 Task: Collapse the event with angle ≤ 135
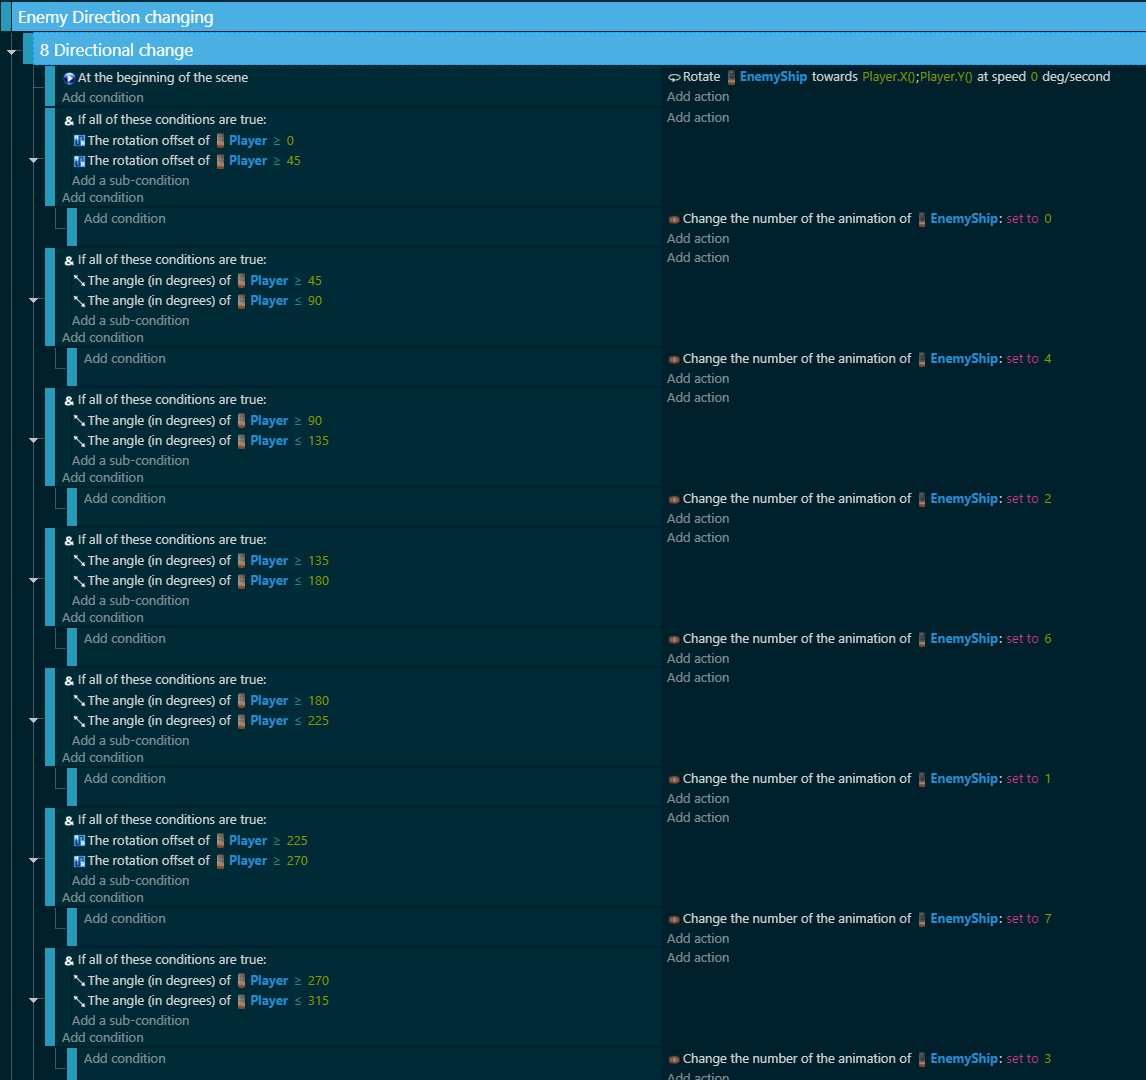click(x=33, y=440)
